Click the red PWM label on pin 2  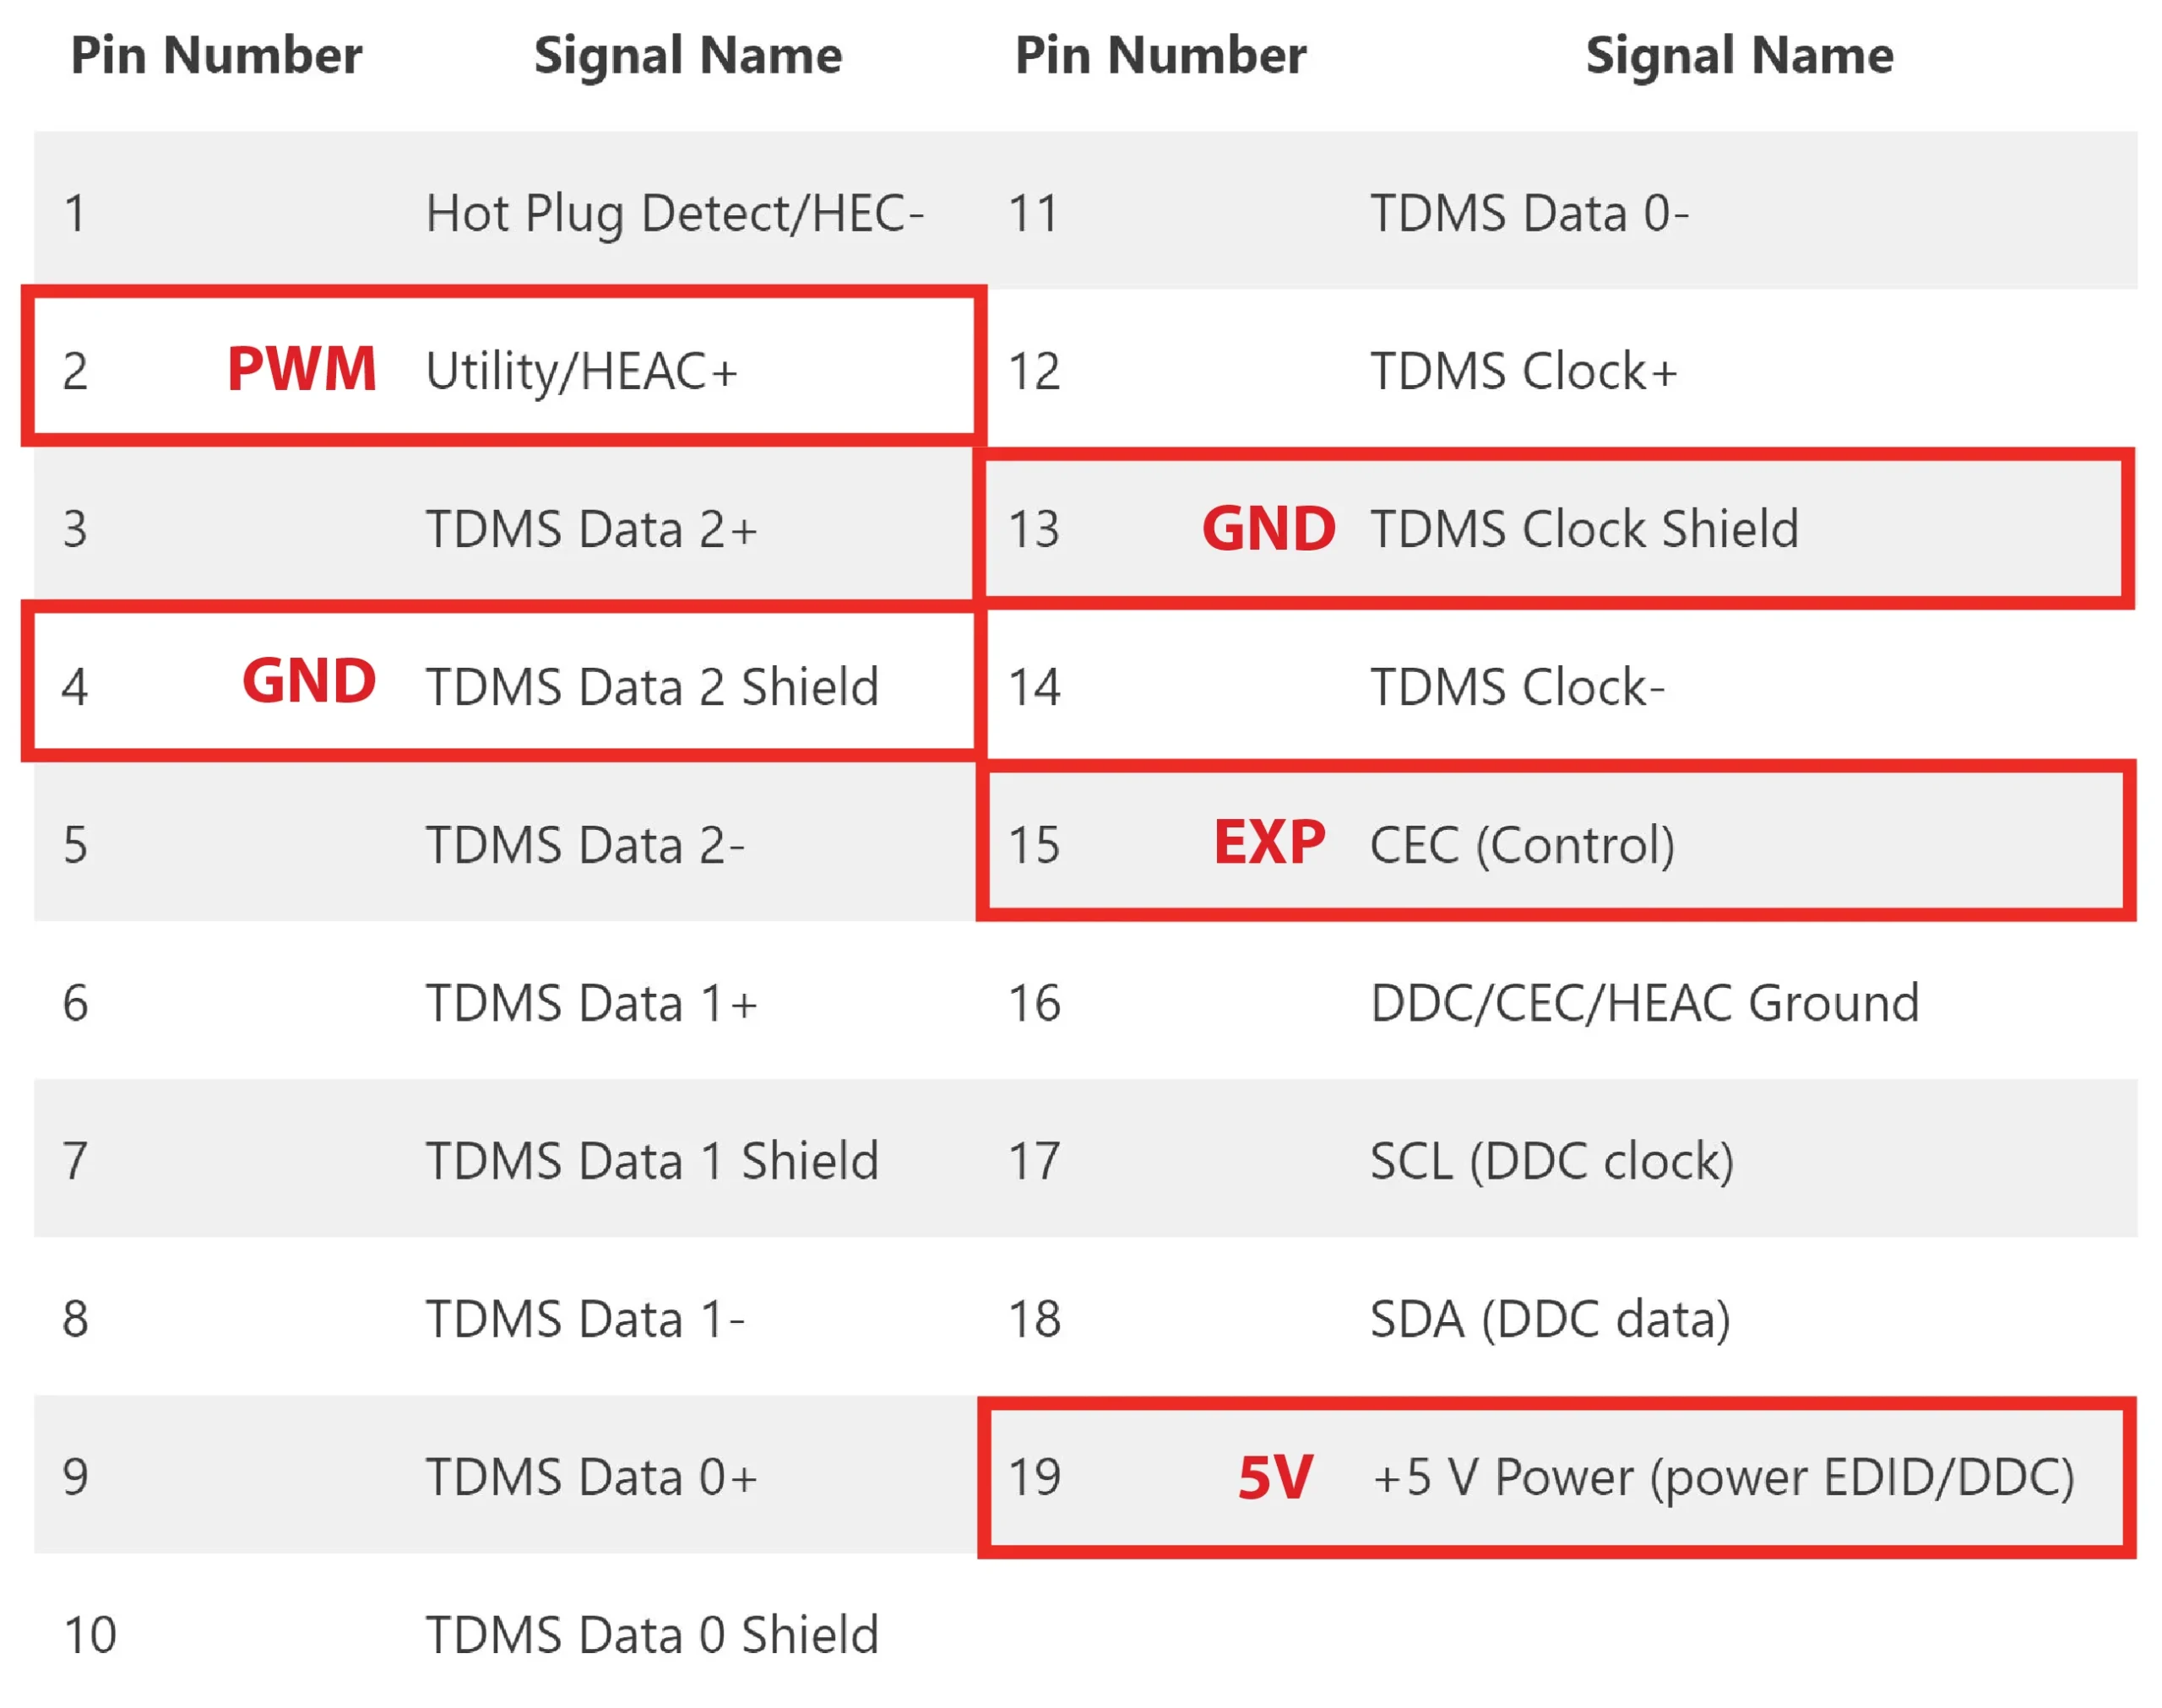(301, 369)
